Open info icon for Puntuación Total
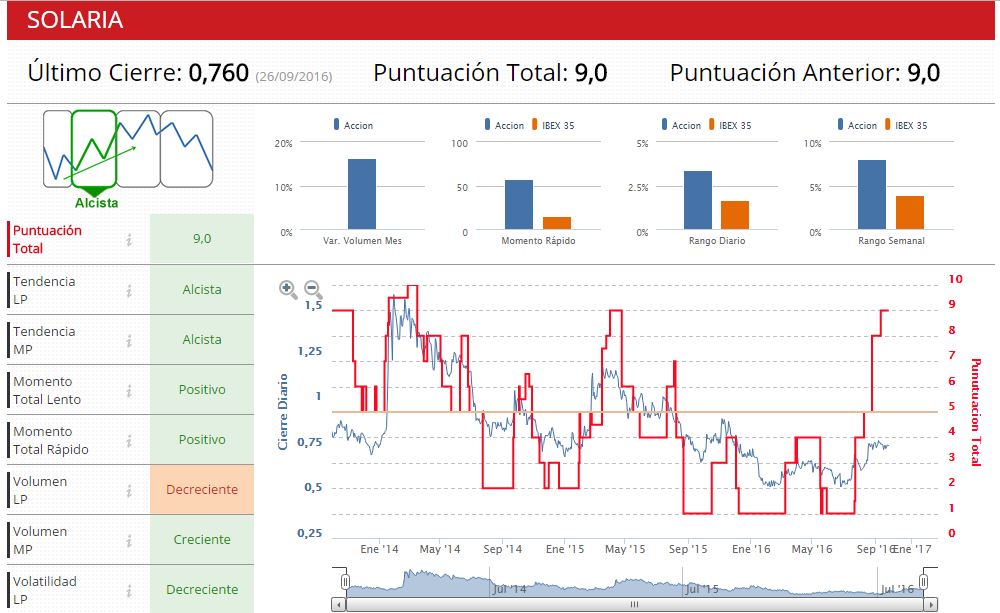Screen dimensions: 1000x613 129,240
